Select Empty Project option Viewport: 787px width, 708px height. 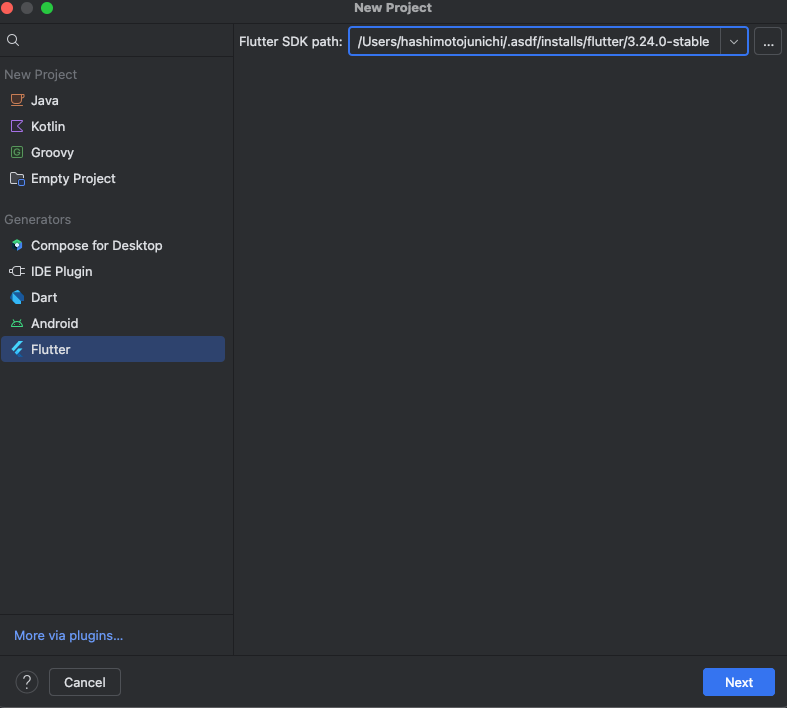click(113, 179)
